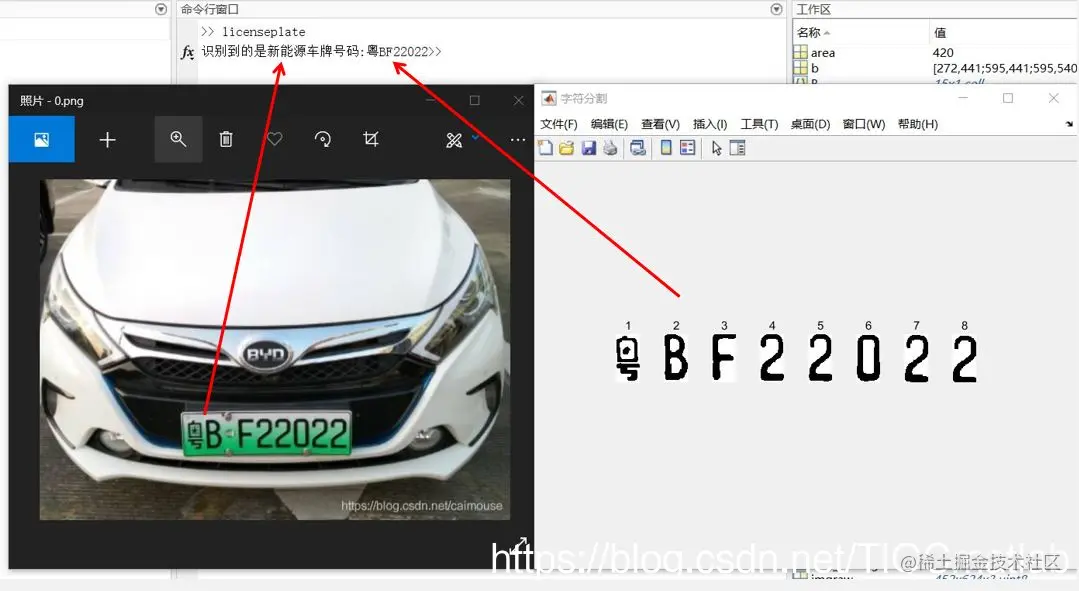
Task: Click the fx function browser icon
Action: tap(187, 52)
